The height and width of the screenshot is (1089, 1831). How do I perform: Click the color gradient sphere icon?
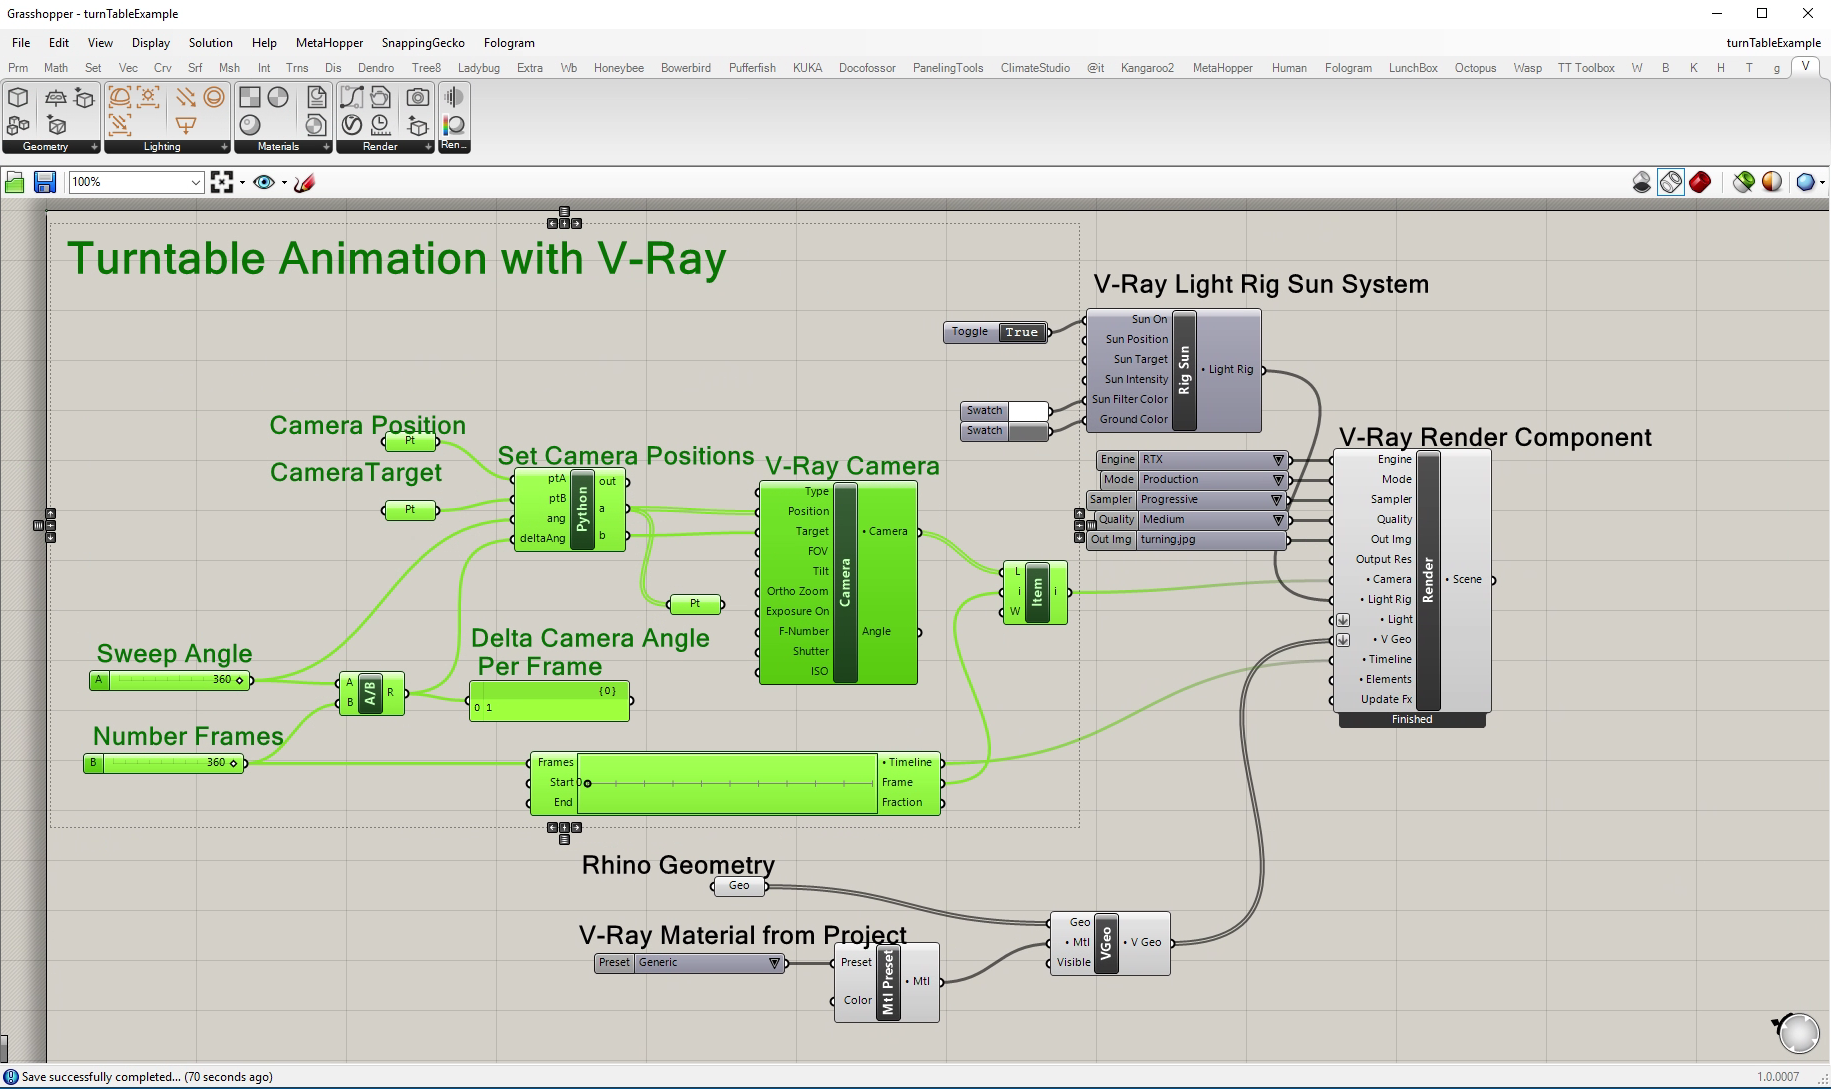454,125
